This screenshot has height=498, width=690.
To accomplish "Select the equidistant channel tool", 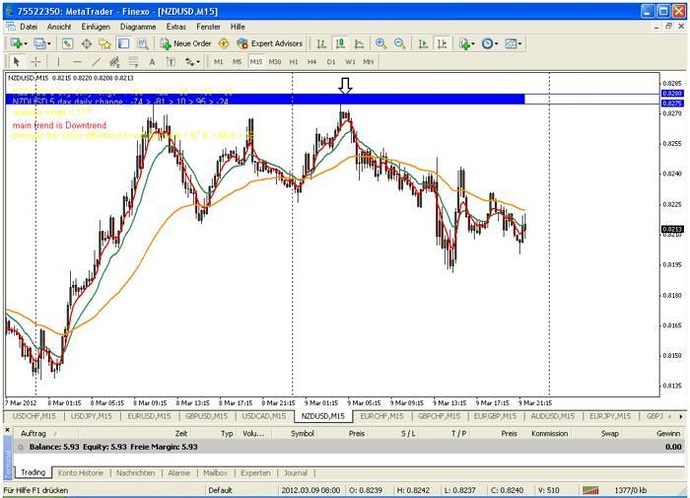I will 114,62.
